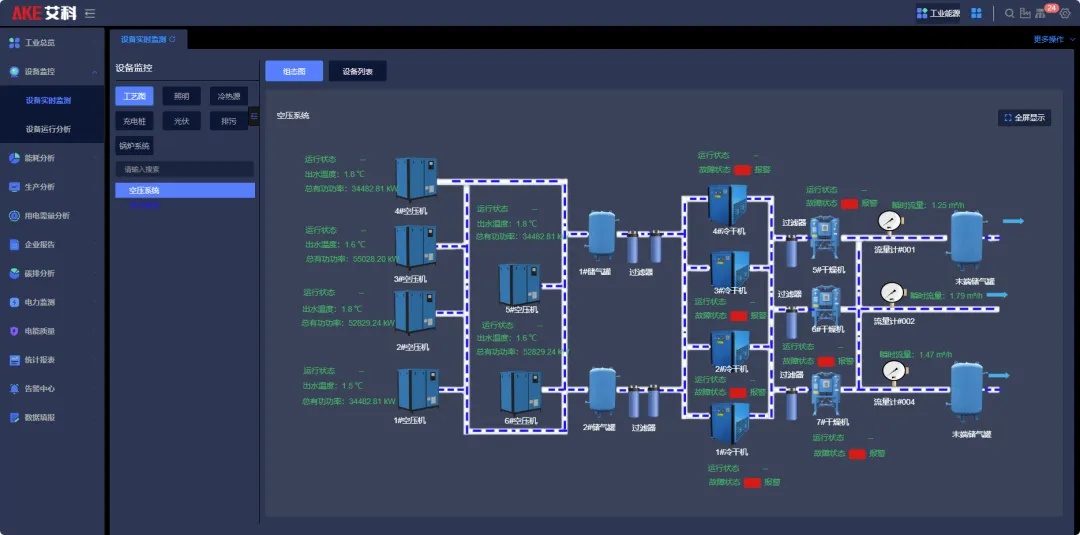
Task: Click the sidebar collapse hamburger icon
Action: (90, 13)
